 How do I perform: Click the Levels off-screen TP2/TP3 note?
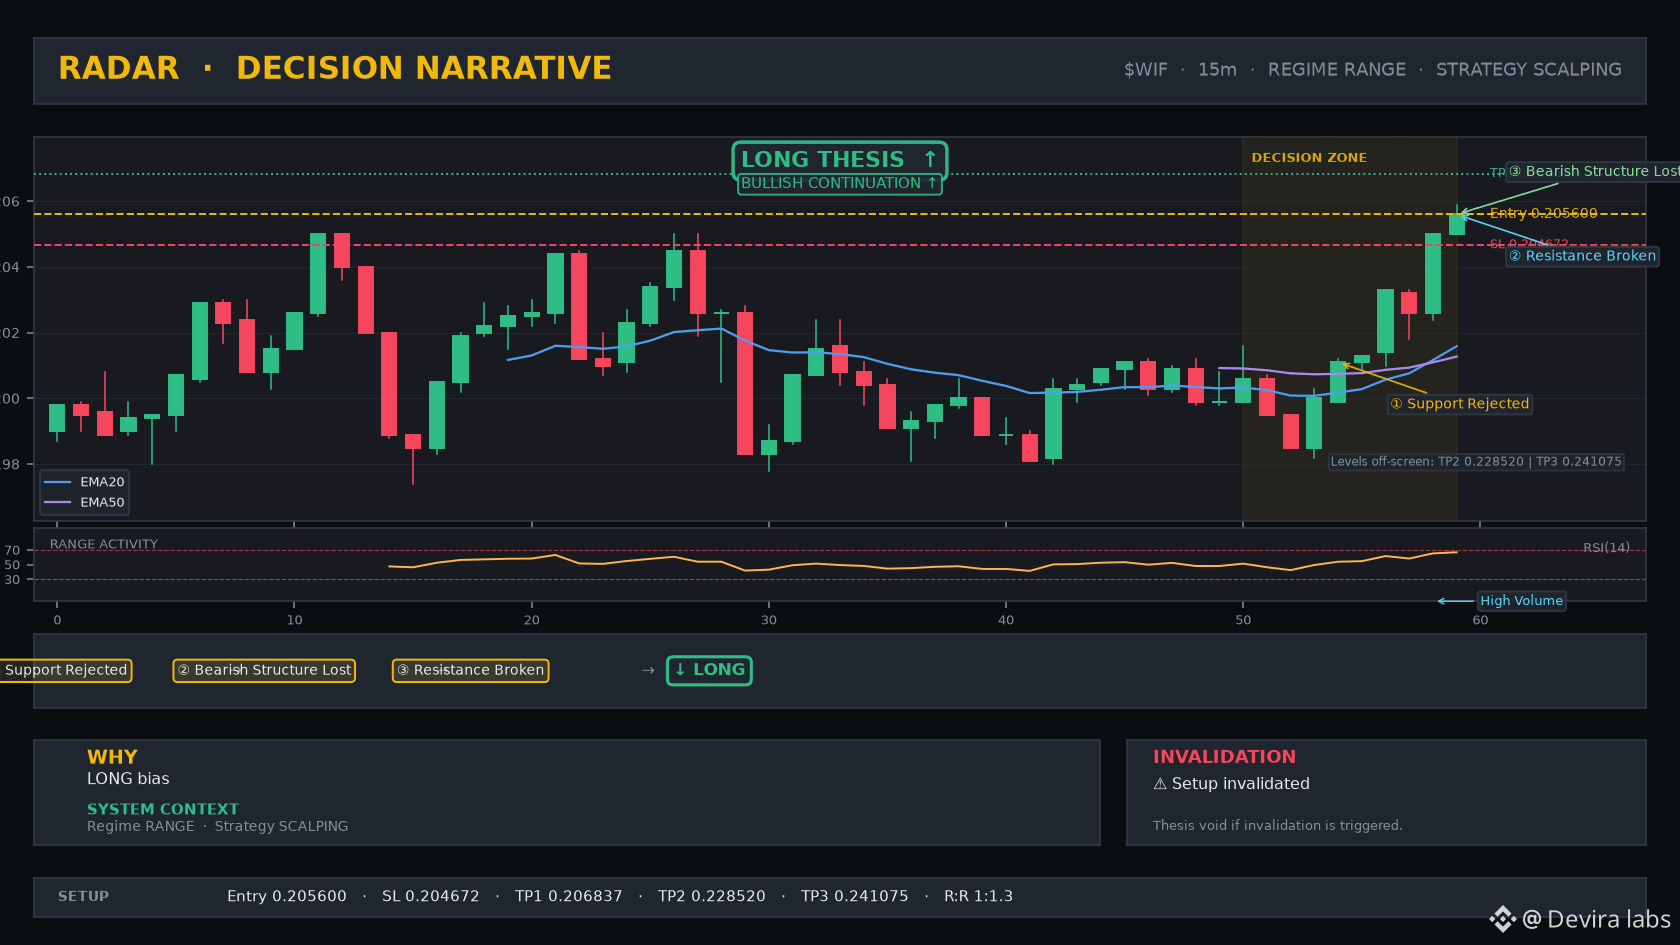[1475, 462]
